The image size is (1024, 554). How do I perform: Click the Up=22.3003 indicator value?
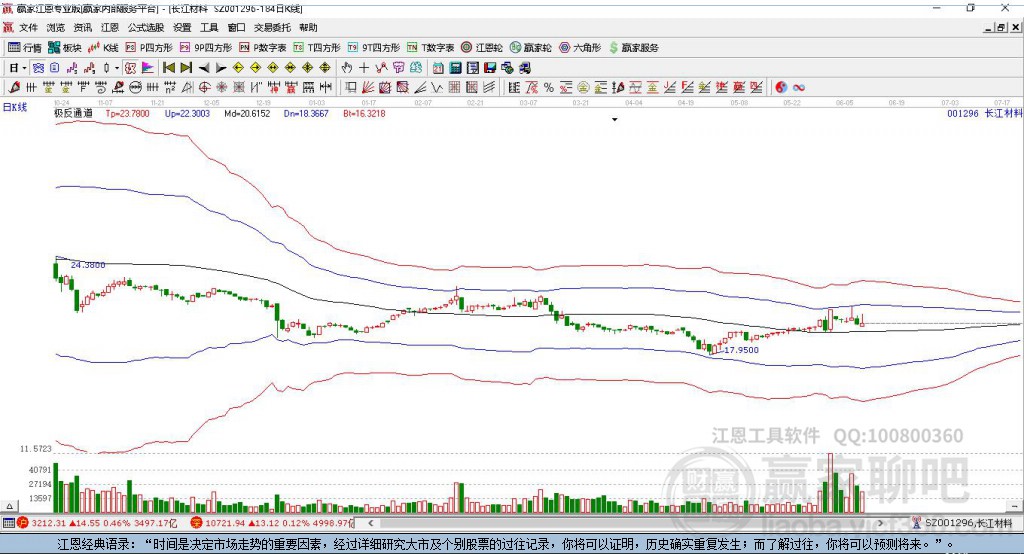pos(187,113)
